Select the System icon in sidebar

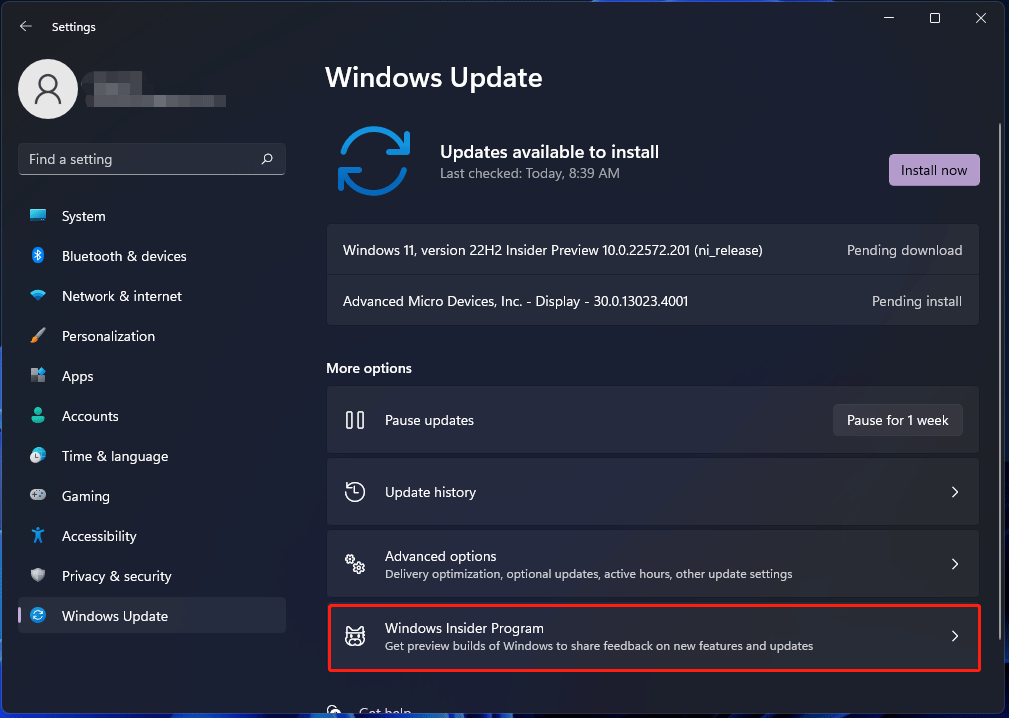[38, 216]
